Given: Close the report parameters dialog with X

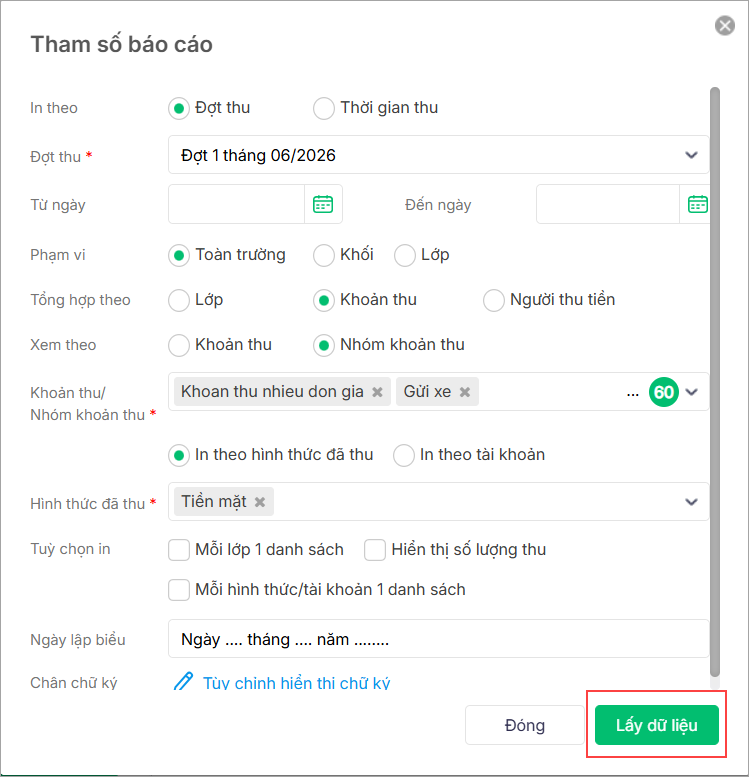Looking at the screenshot, I should pyautogui.click(x=725, y=26).
